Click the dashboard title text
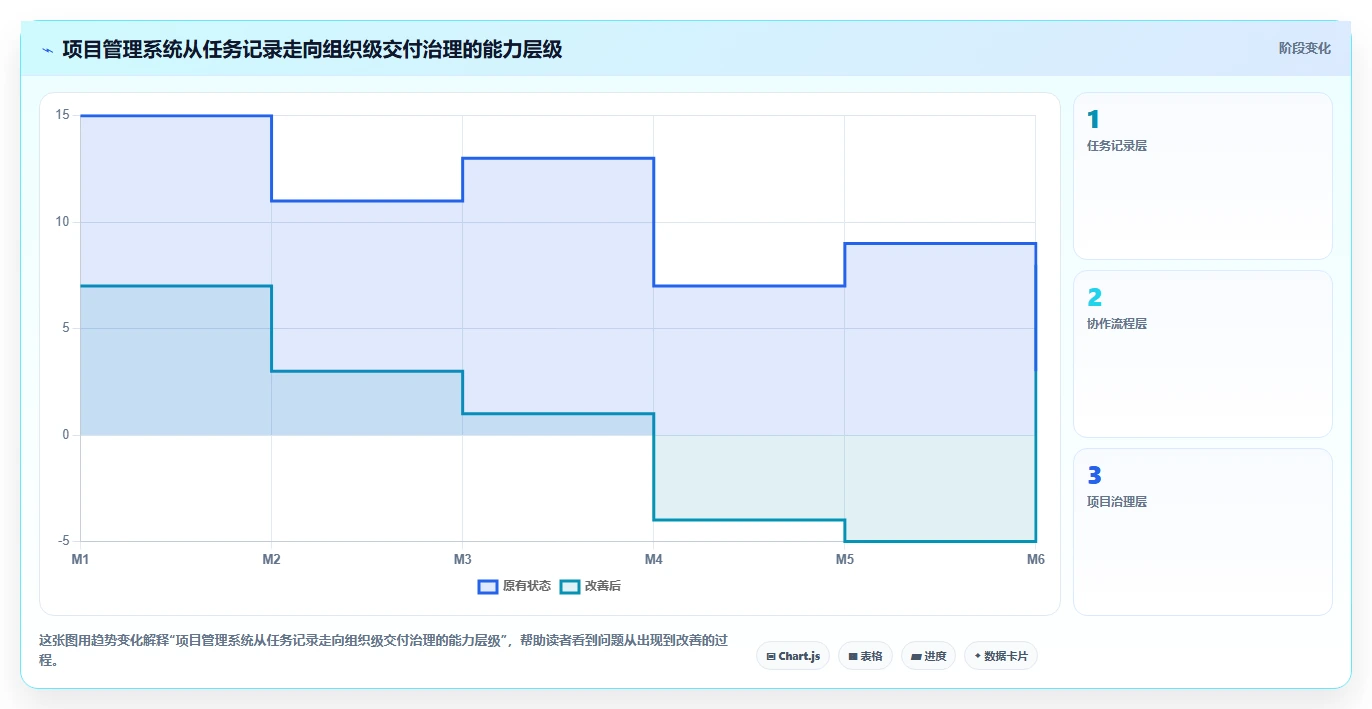1372x709 pixels. tap(312, 49)
